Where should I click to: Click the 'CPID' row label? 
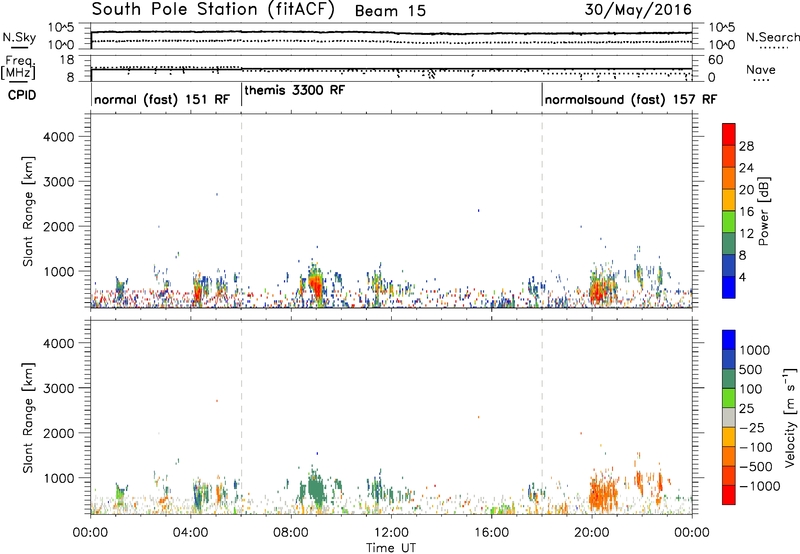tap(22, 95)
